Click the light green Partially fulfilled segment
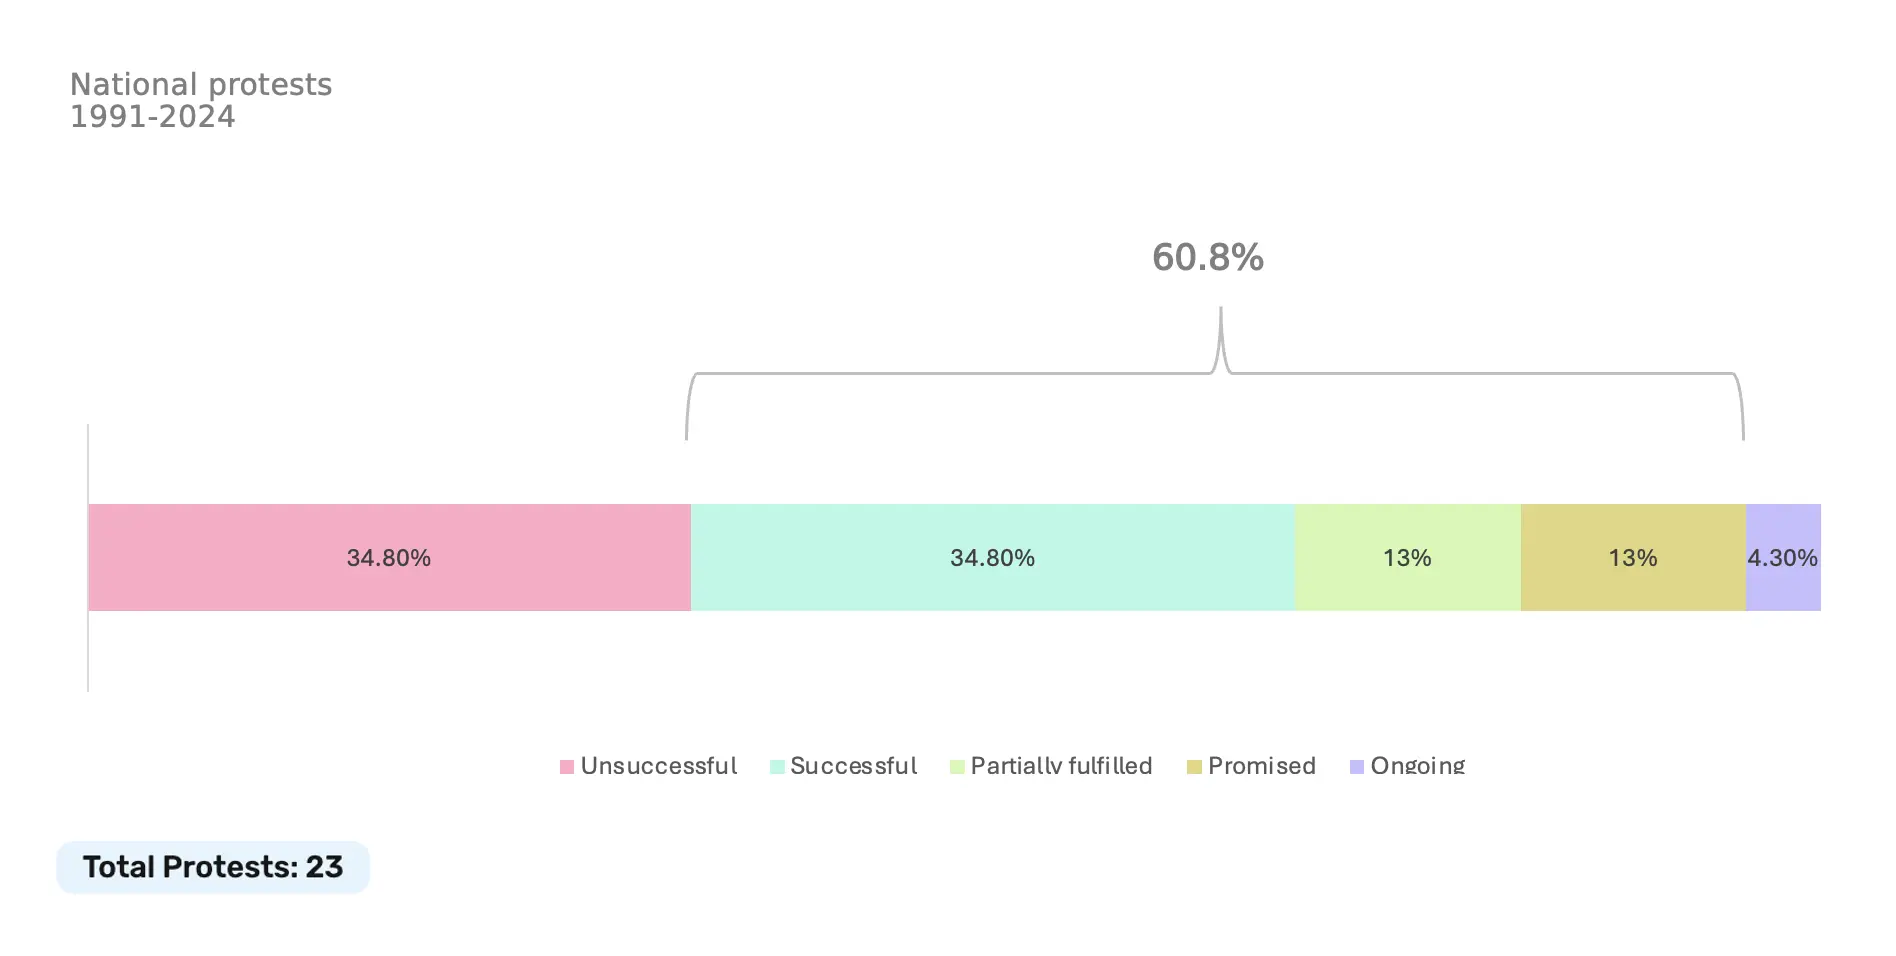Viewport: 1896px width, 956px height. pos(1407,557)
